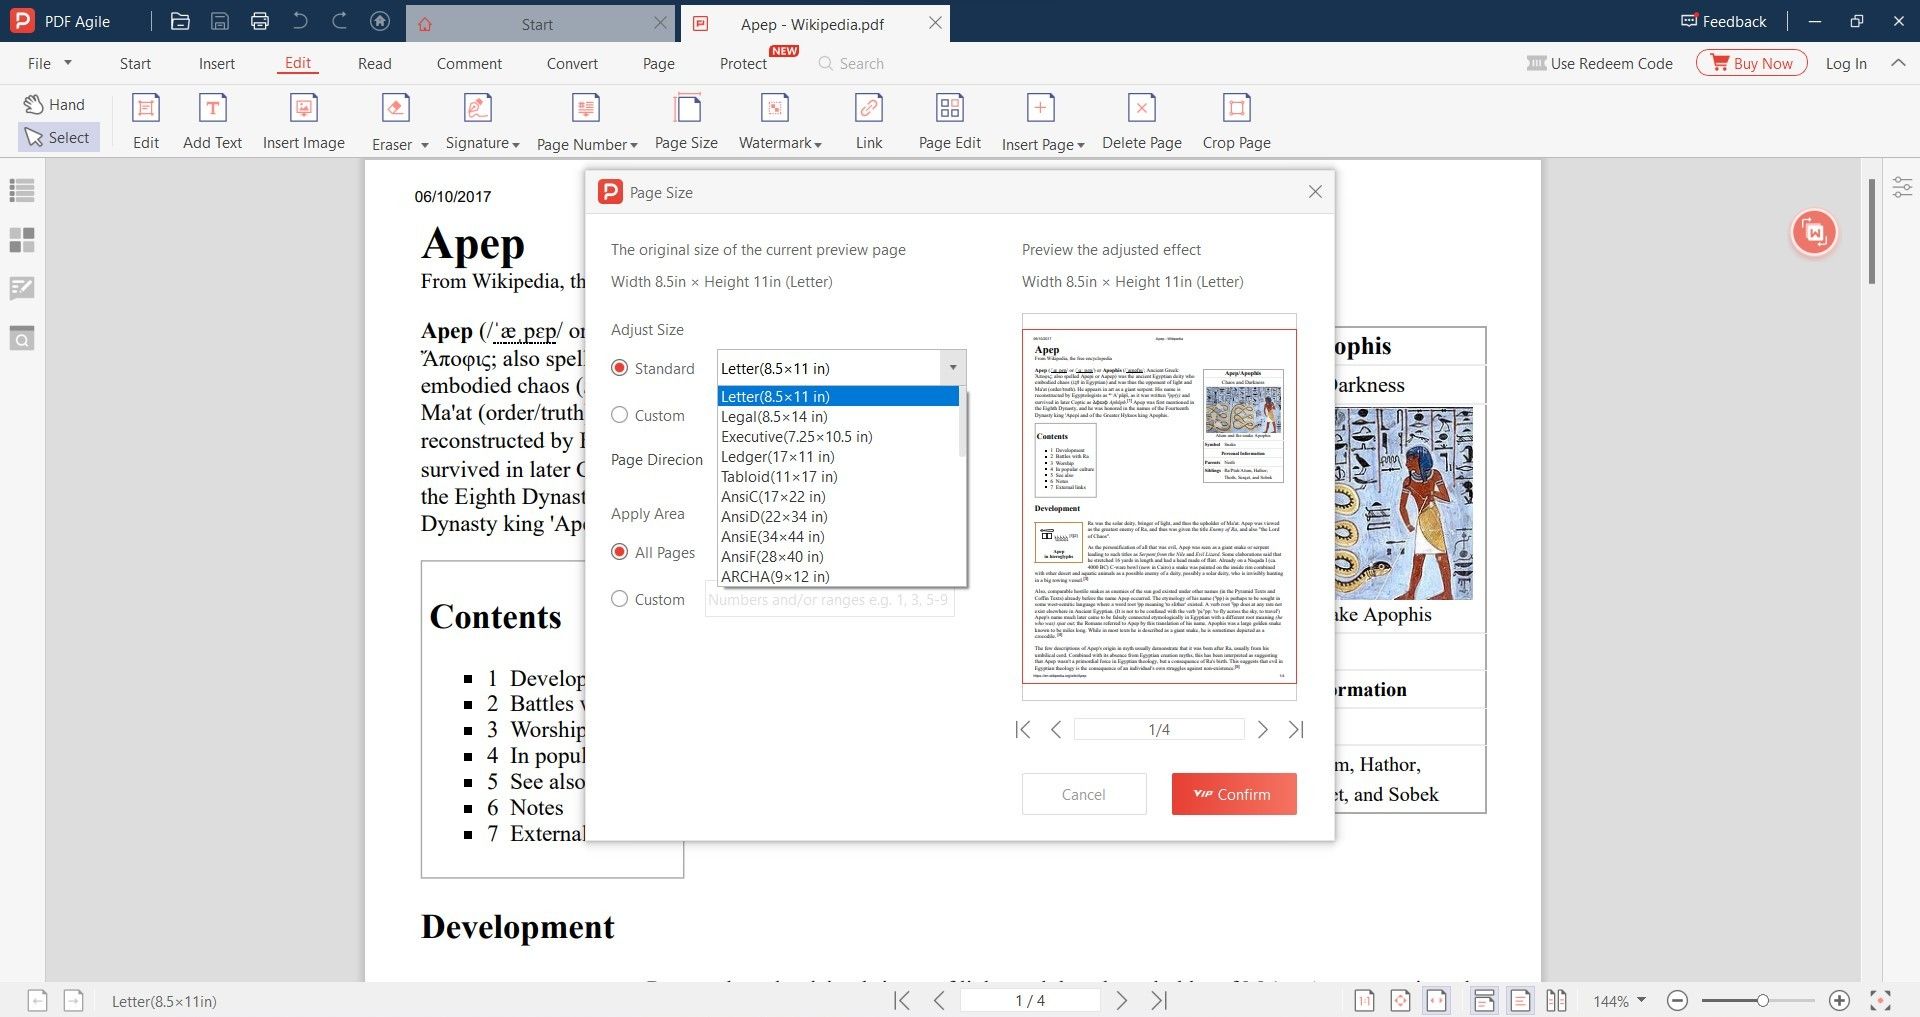Viewport: 1920px width, 1017px height.
Task: Switch to the Protect ribbon tab
Action: click(x=741, y=63)
